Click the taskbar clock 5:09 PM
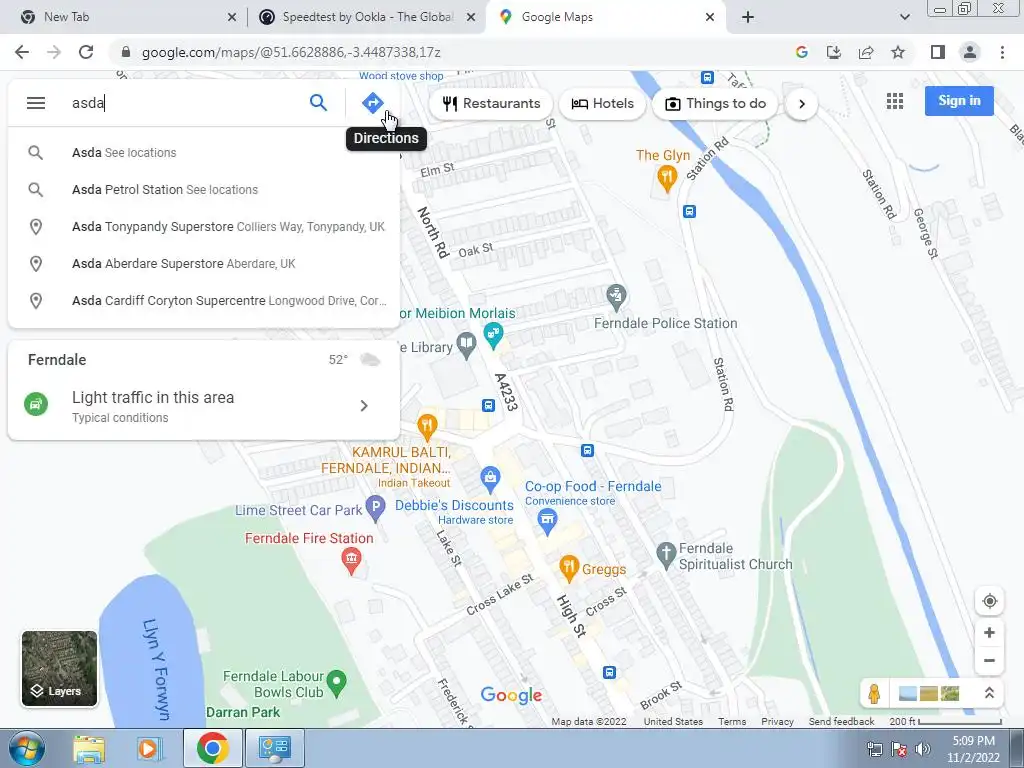 pyautogui.click(x=973, y=741)
